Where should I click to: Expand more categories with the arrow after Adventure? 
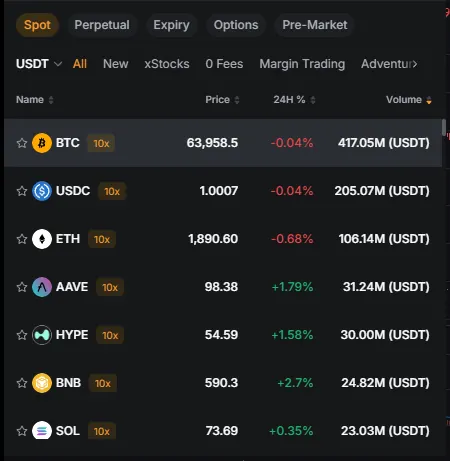(x=415, y=64)
